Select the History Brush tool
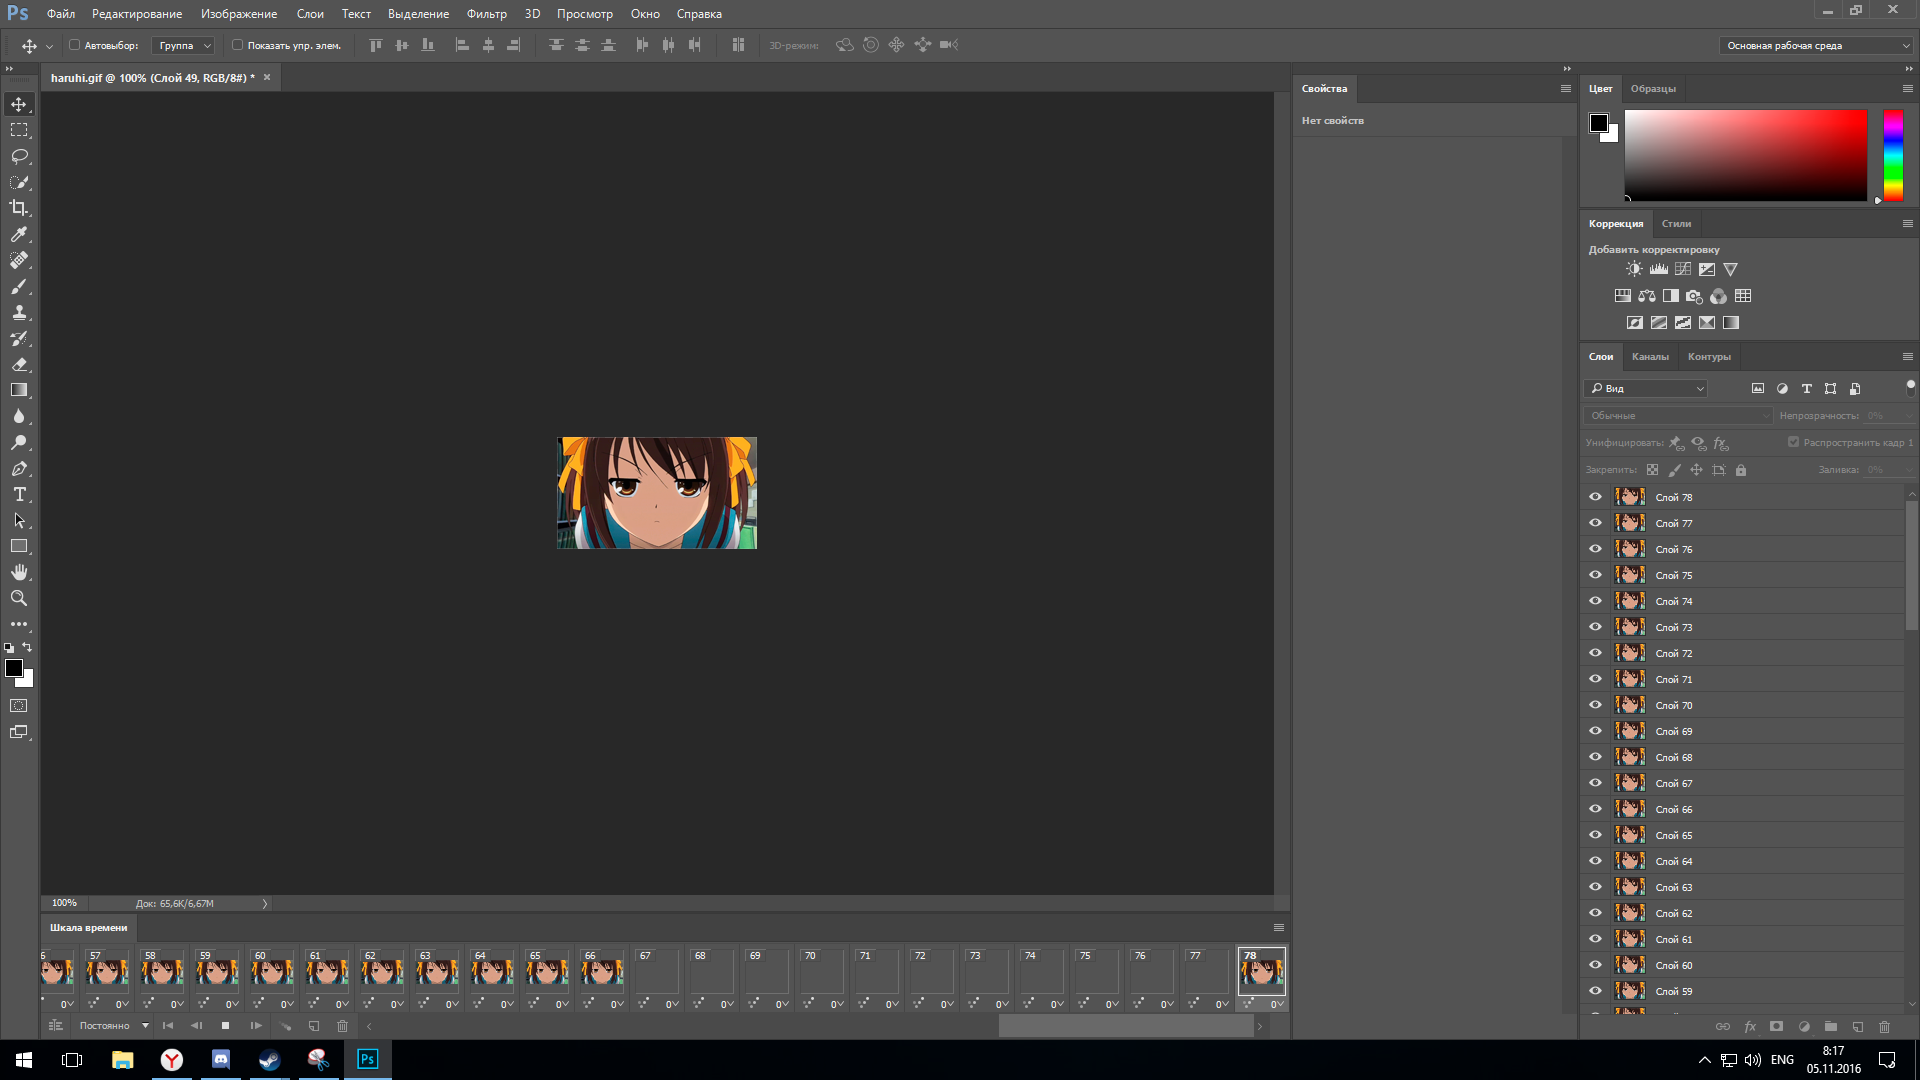 pyautogui.click(x=19, y=338)
